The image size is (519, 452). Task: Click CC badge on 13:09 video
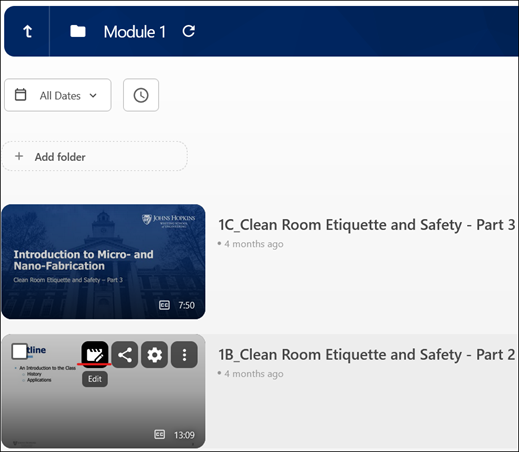tap(160, 434)
